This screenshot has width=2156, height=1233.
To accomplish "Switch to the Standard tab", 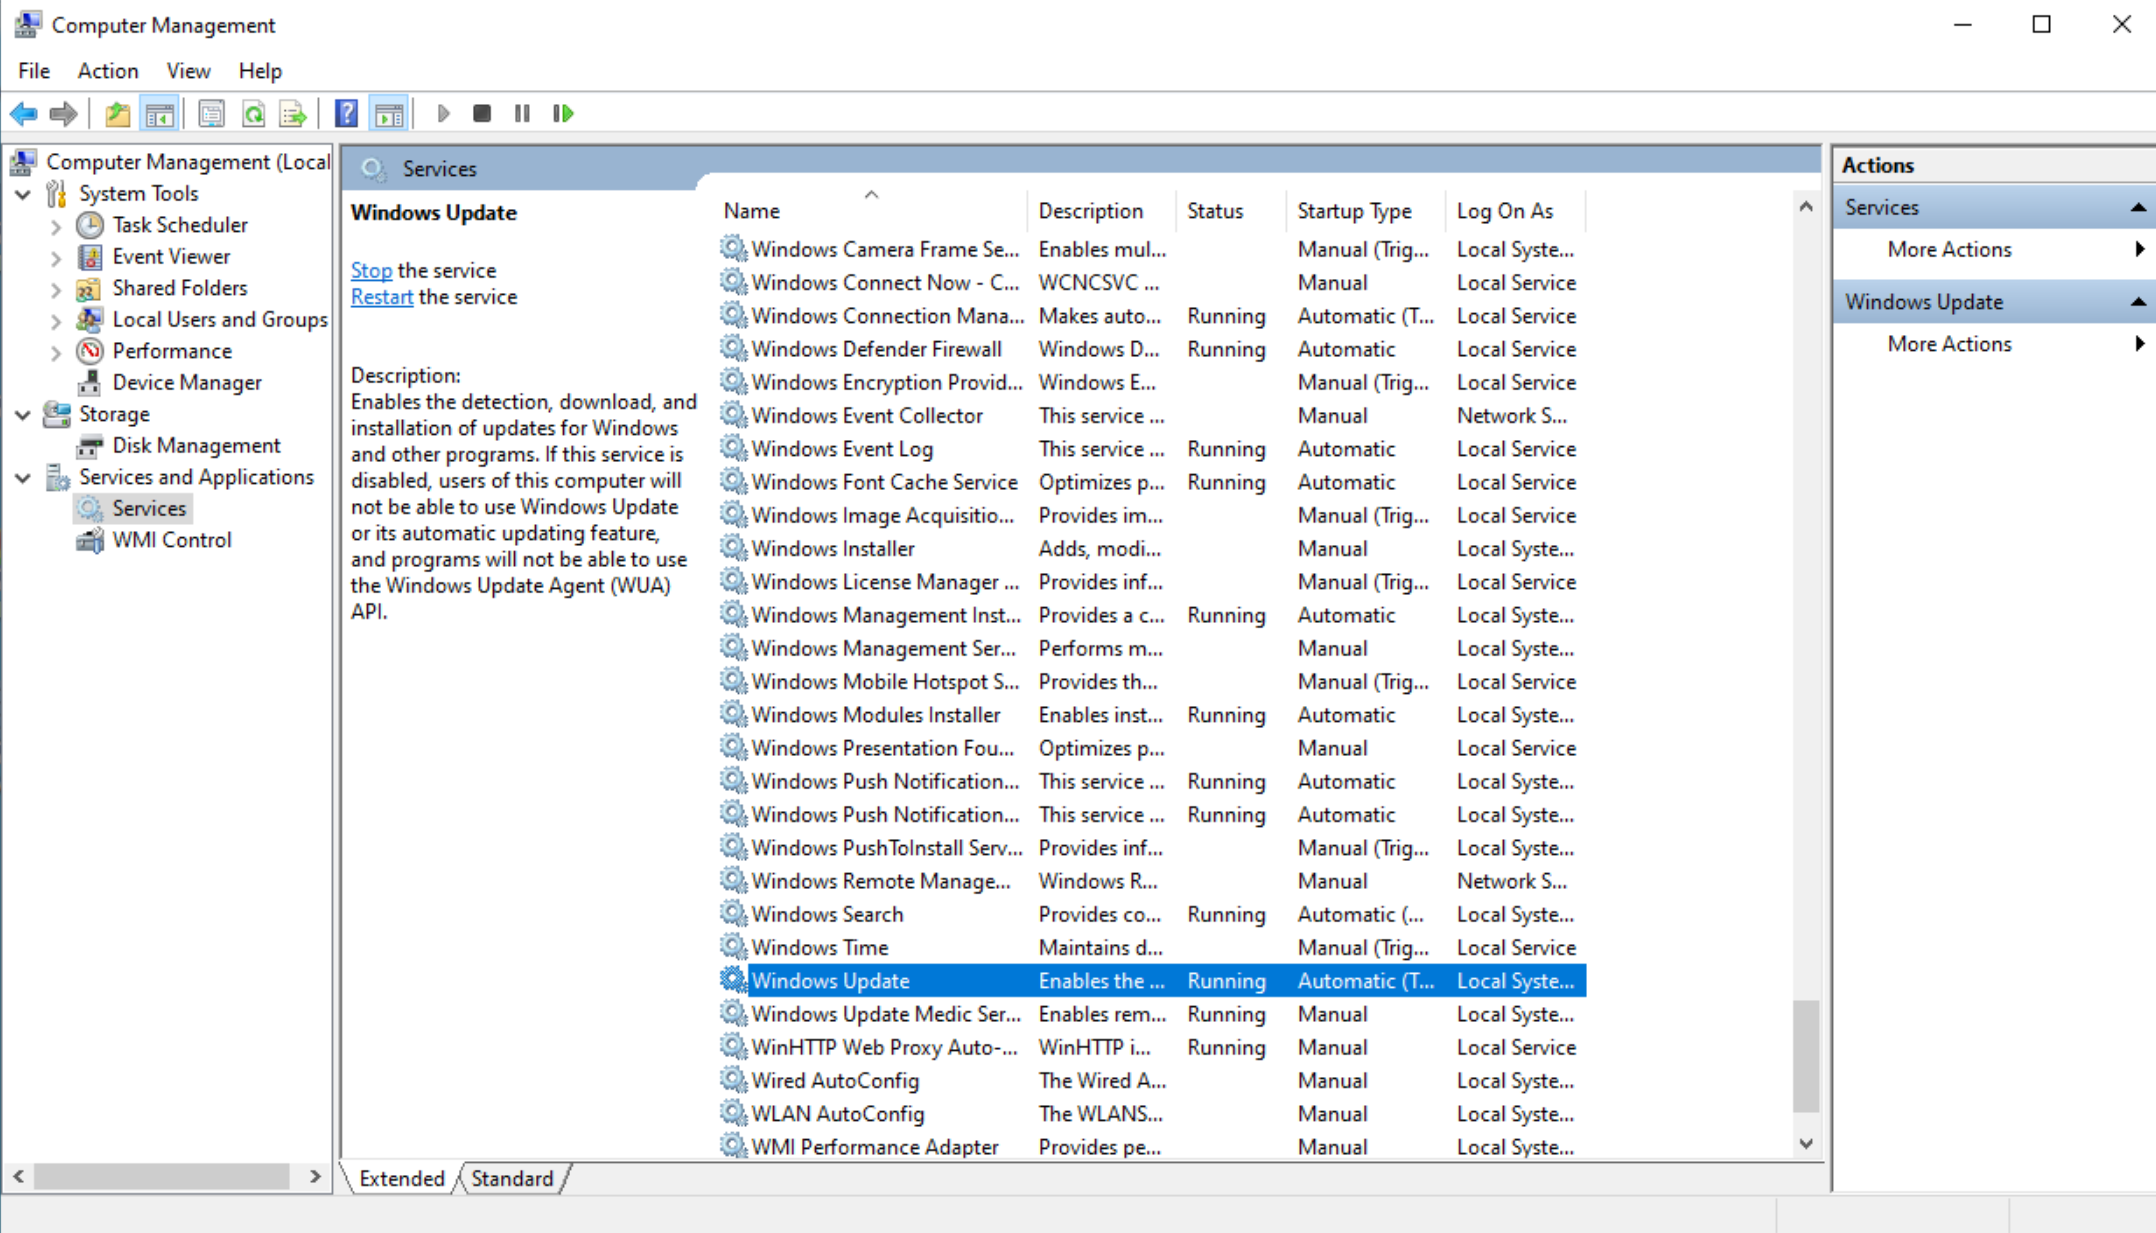I will click(x=512, y=1178).
